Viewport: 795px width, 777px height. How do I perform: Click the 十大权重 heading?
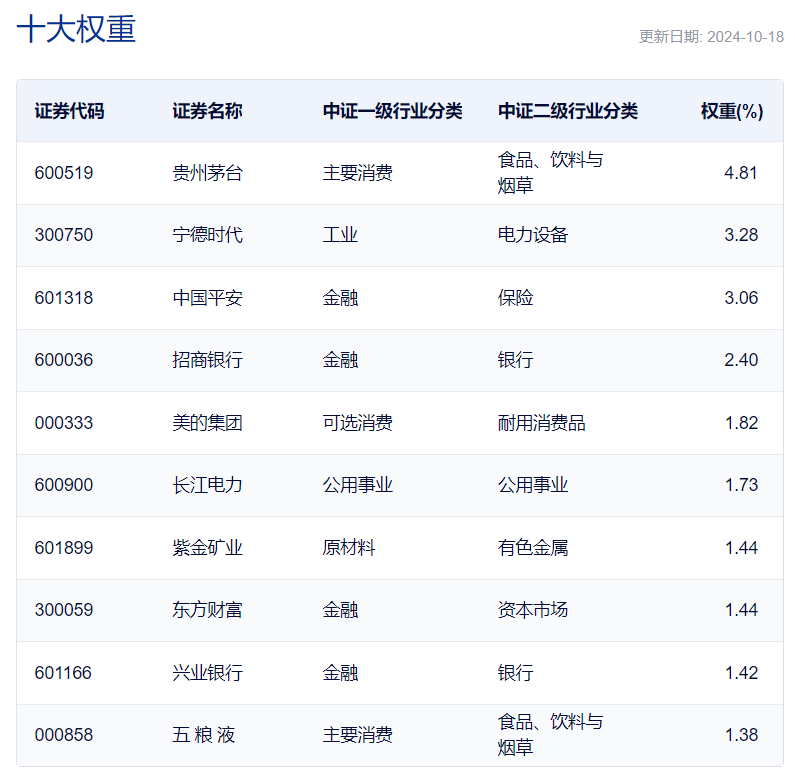point(76,29)
